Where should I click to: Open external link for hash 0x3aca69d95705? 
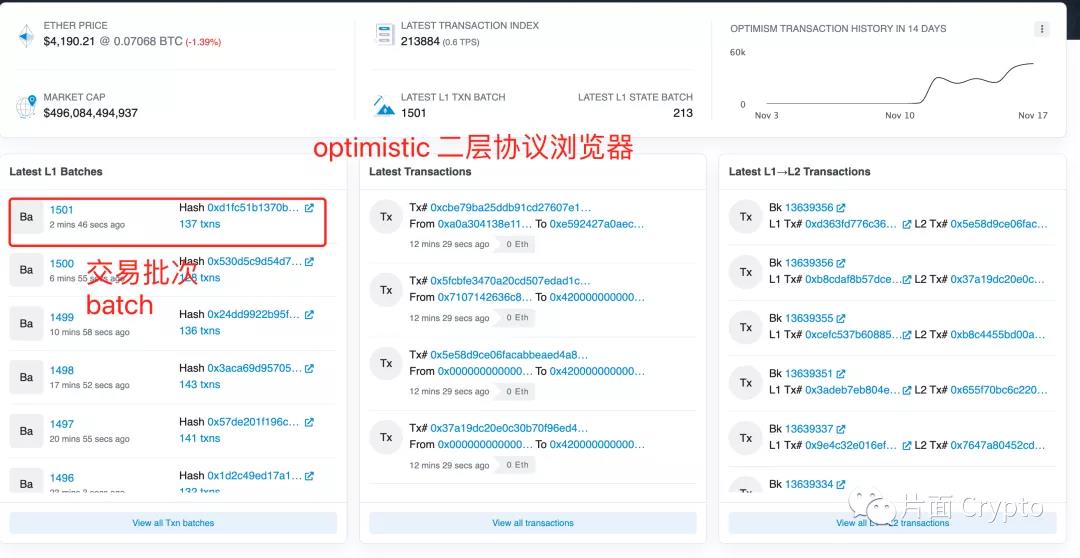coord(309,369)
